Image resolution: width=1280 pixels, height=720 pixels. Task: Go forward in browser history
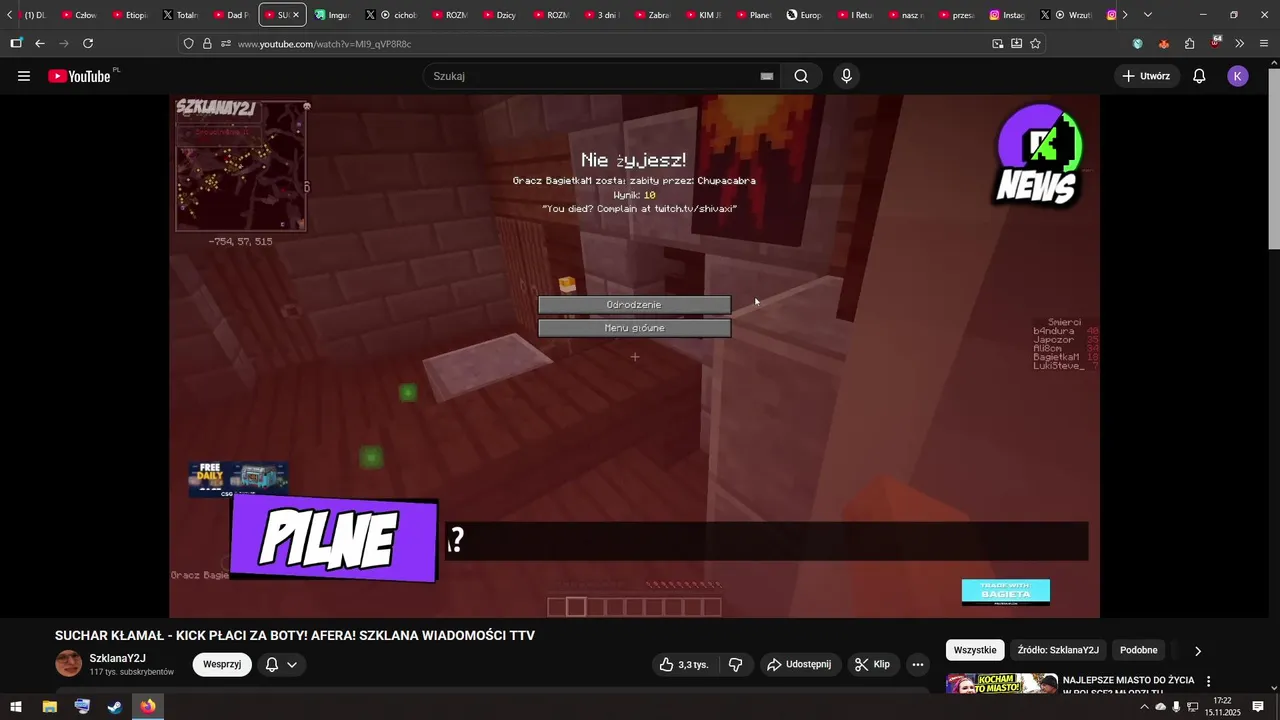pyautogui.click(x=64, y=43)
